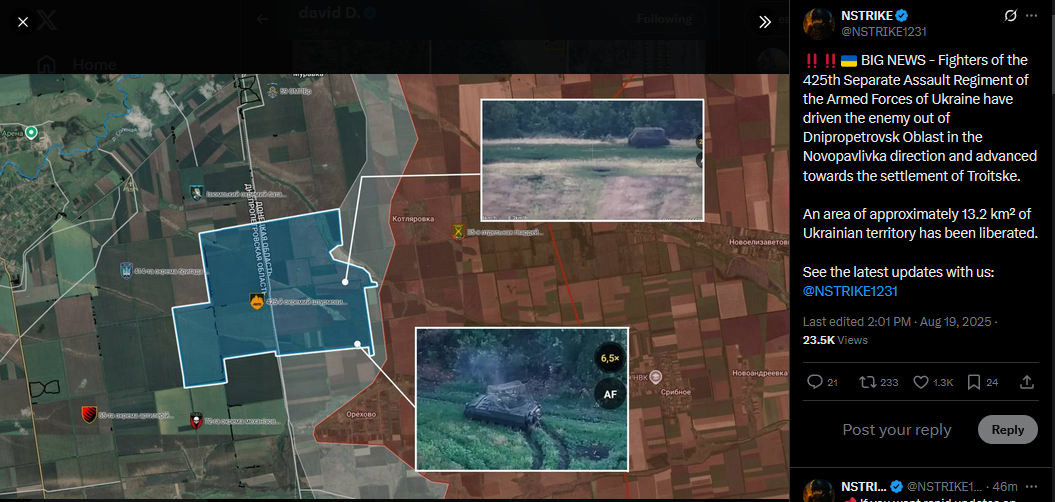Image resolution: width=1055 pixels, height=502 pixels.
Task: Click the dimmed back arrow beside david D.
Action: click(262, 19)
